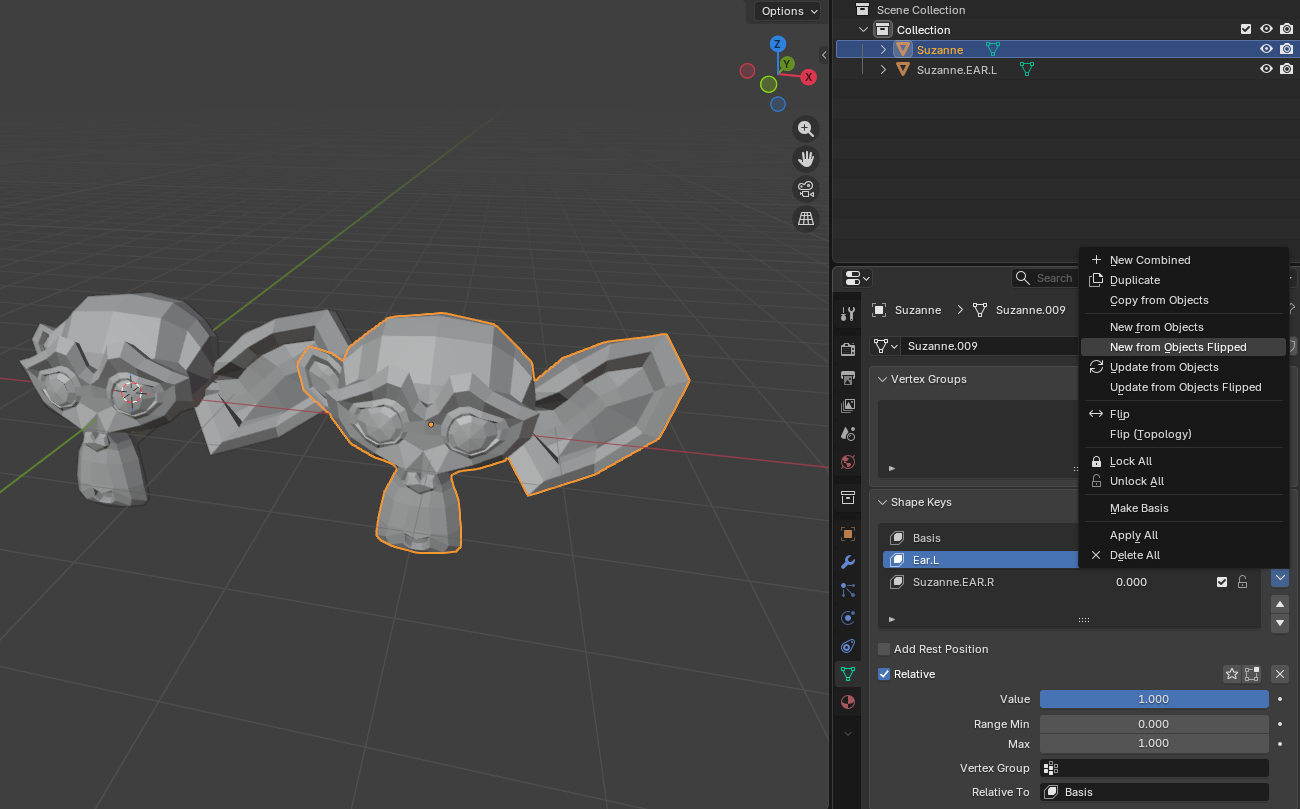The width and height of the screenshot is (1300, 809).
Task: Move shape key up with arrow button
Action: click(x=1280, y=604)
